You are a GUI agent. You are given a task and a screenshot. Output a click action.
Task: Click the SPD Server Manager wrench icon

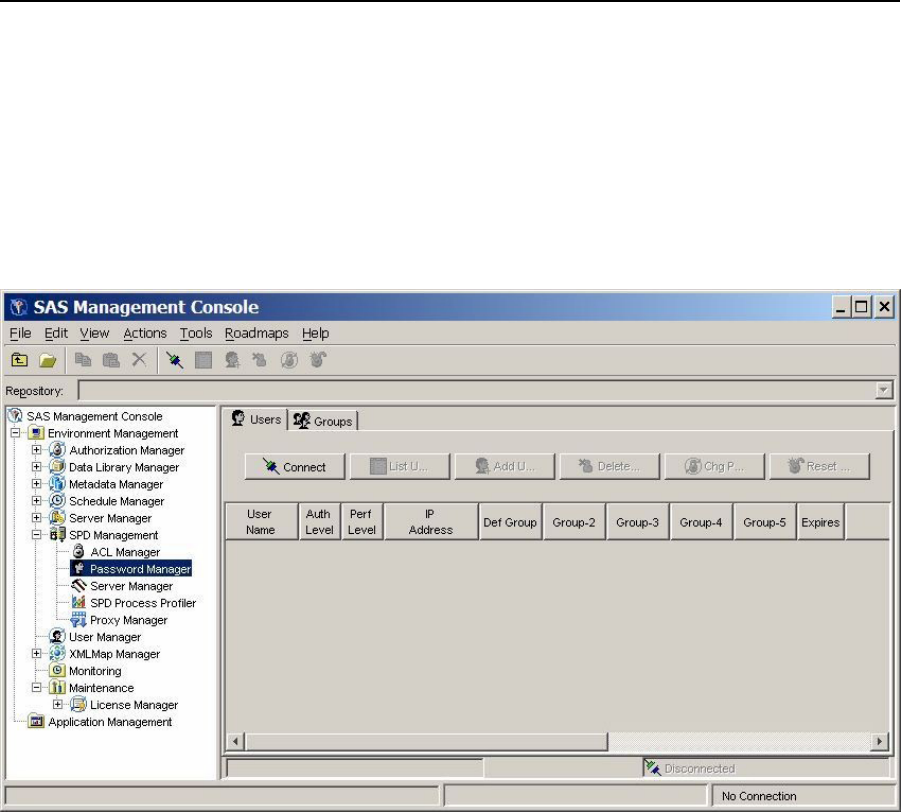[x=79, y=586]
